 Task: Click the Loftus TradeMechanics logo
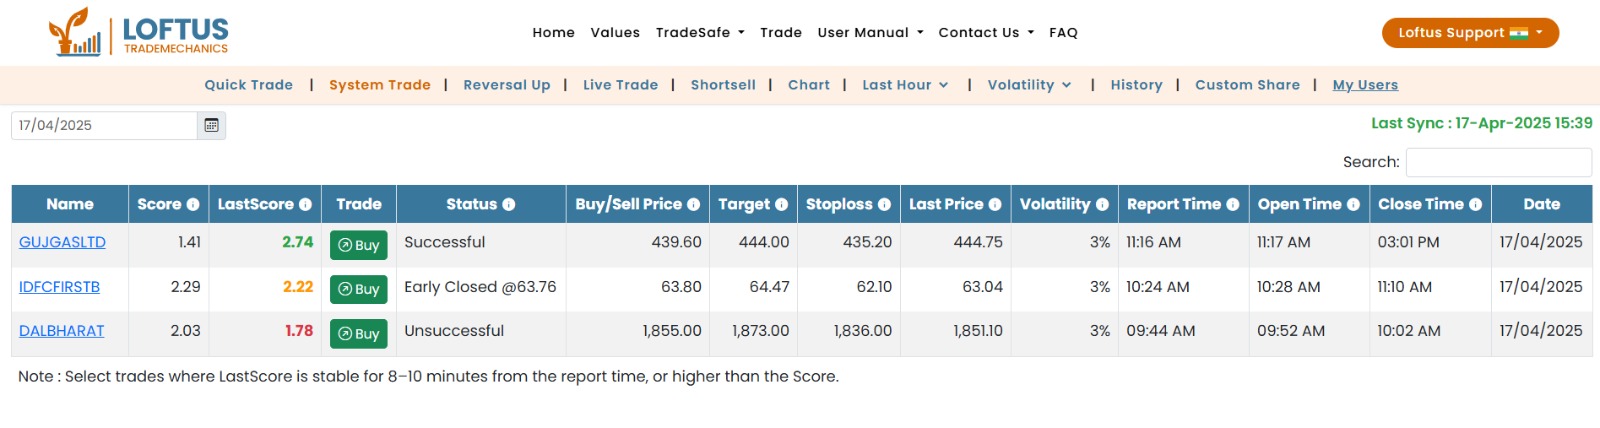(x=139, y=33)
